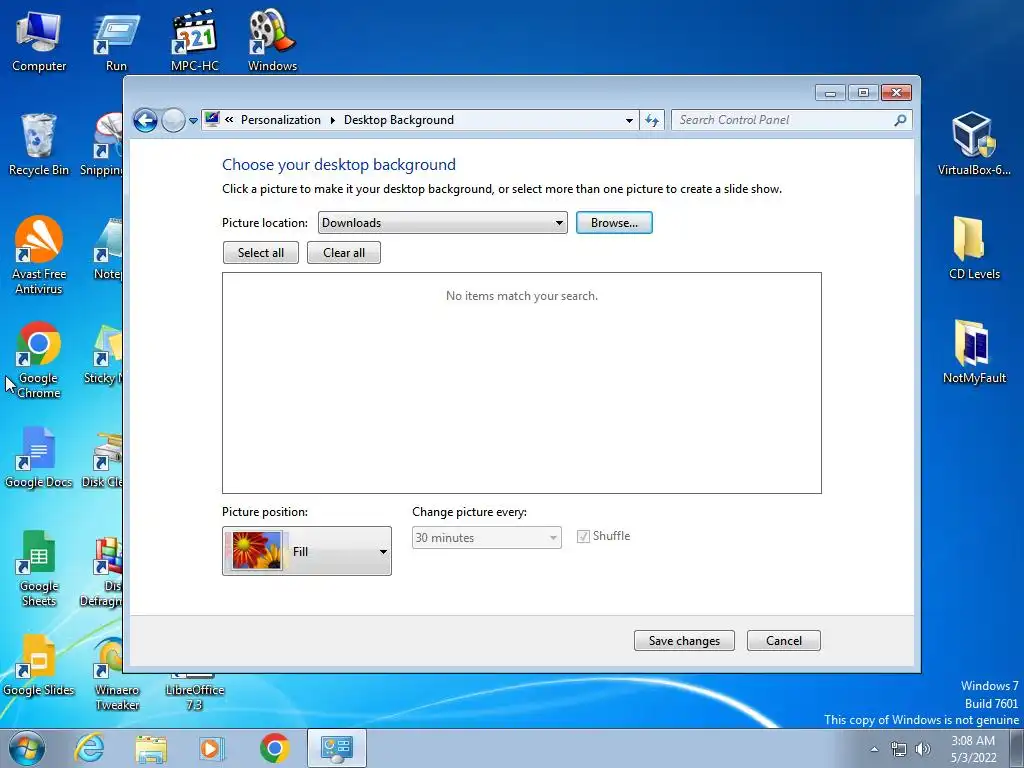Click the Cancel button
Image resolution: width=1024 pixels, height=768 pixels.
[x=784, y=641]
